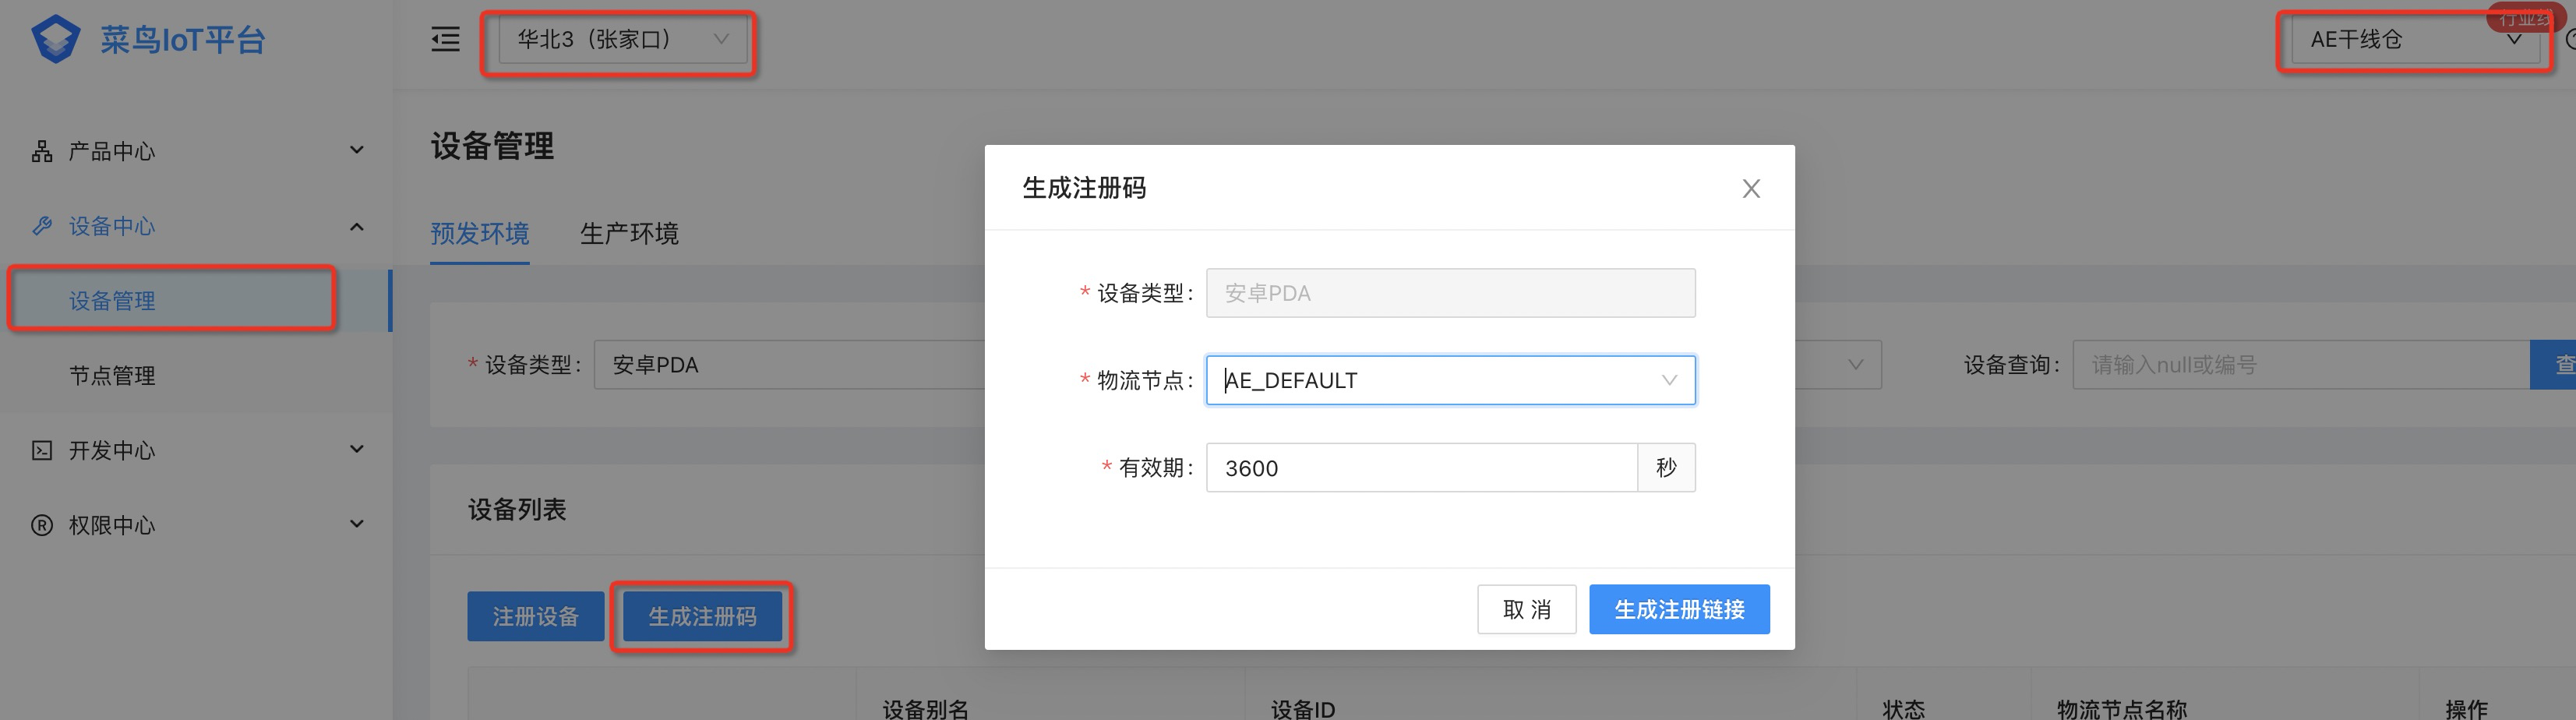Click the 取消 button in dialog
2576x720 pixels.
[1527, 609]
